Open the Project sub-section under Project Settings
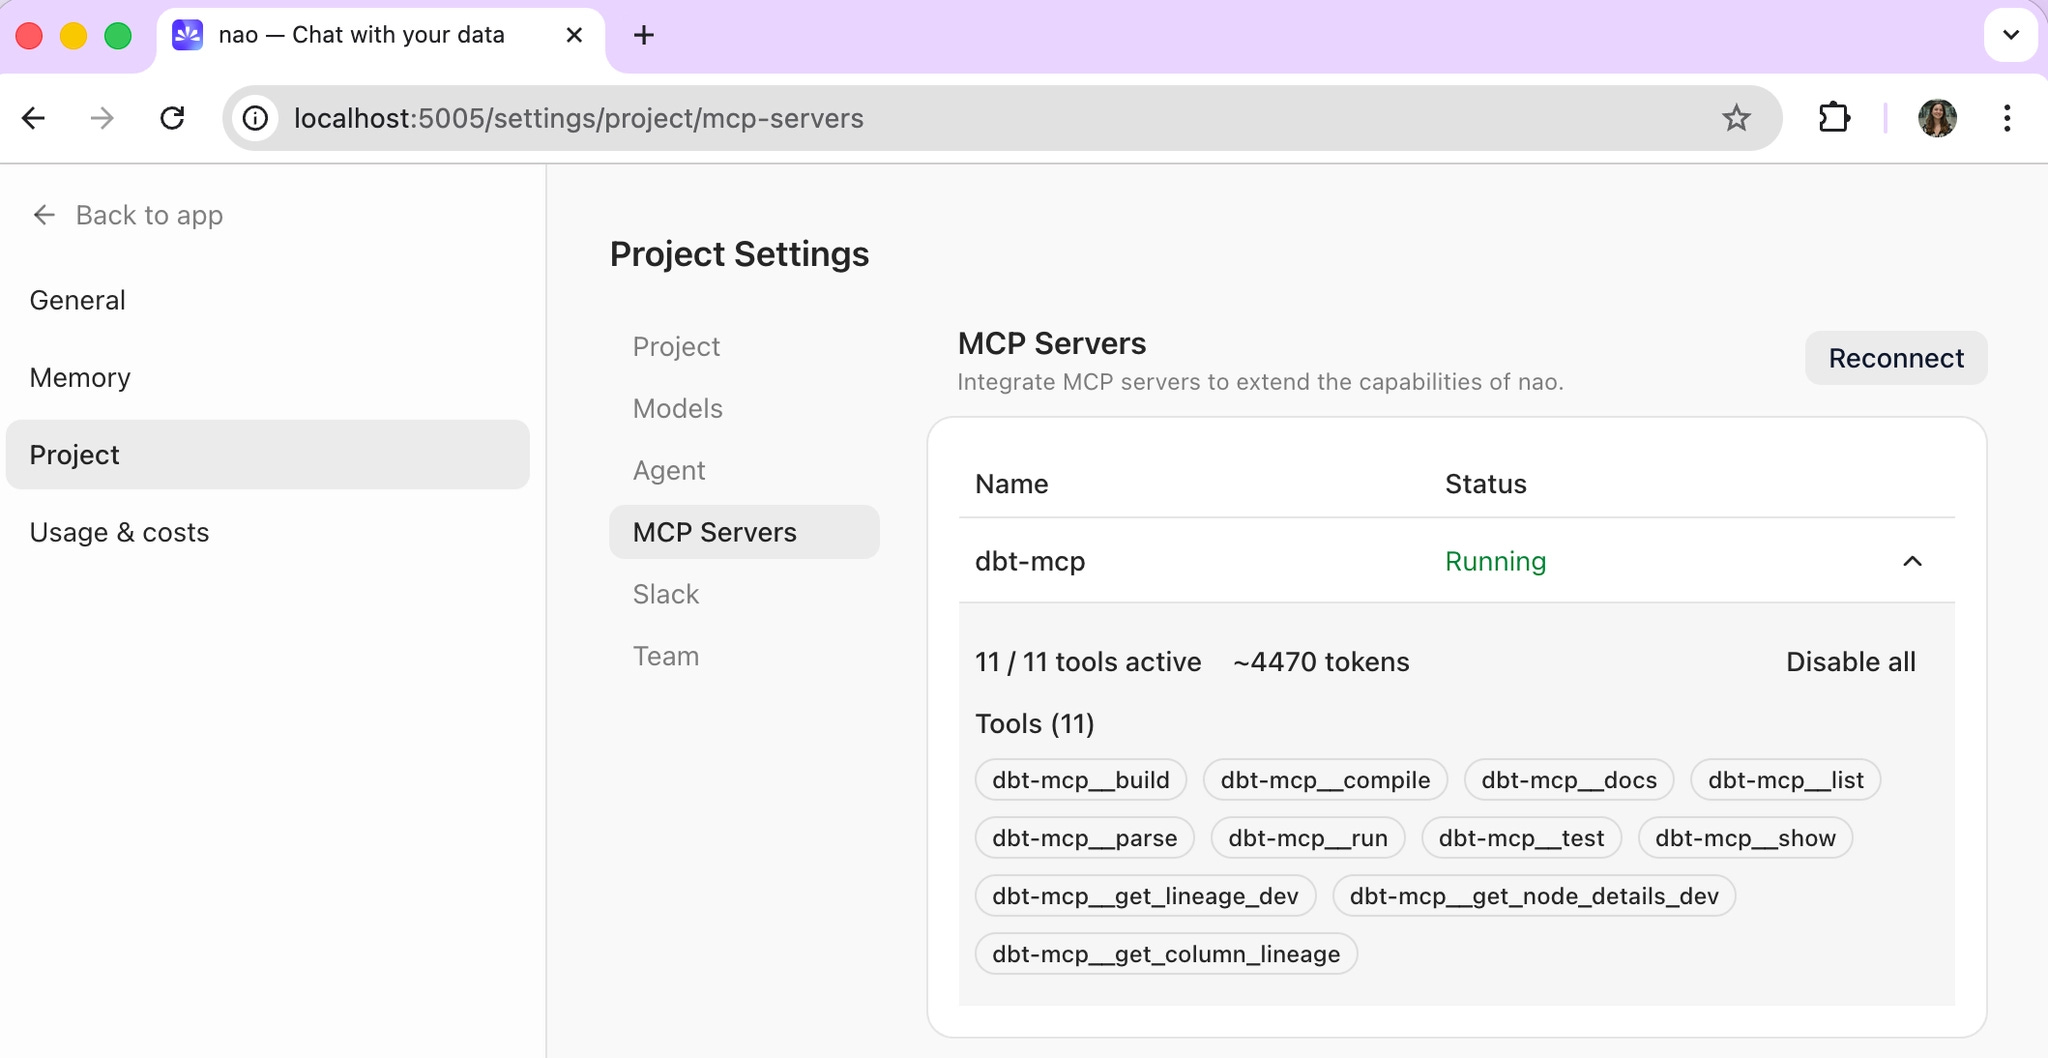 744,346
